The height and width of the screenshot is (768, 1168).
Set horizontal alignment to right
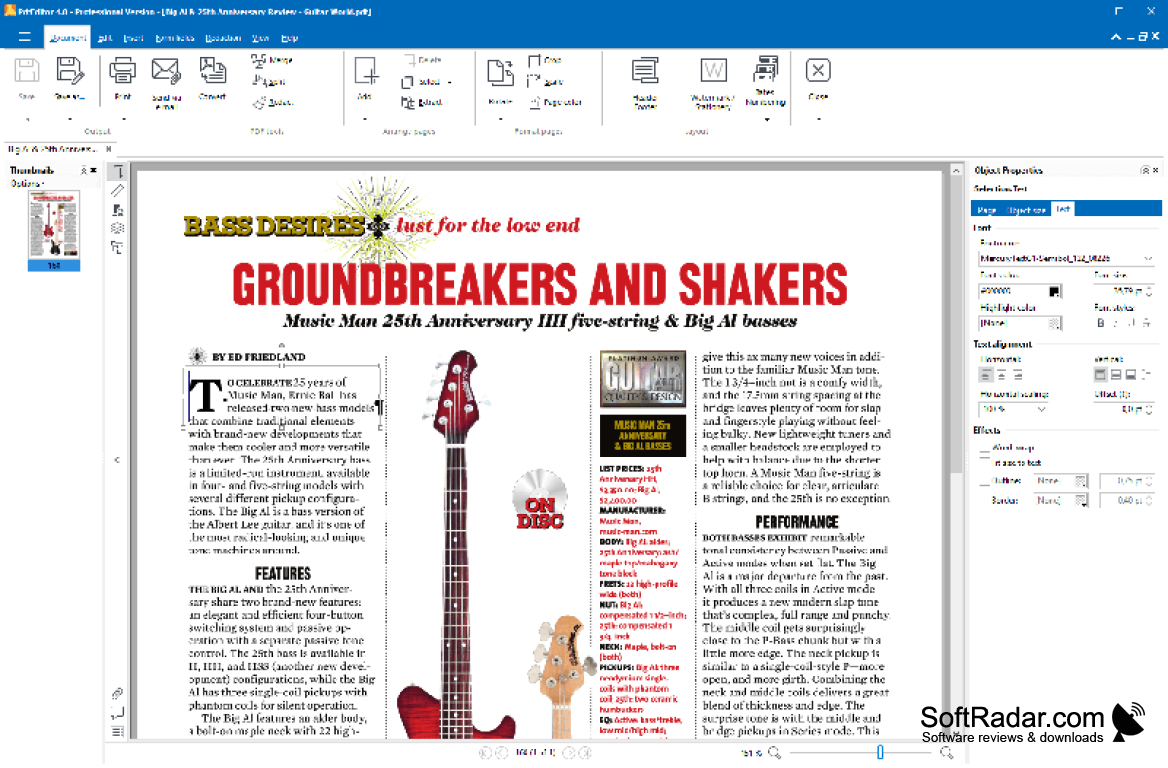(x=1018, y=375)
